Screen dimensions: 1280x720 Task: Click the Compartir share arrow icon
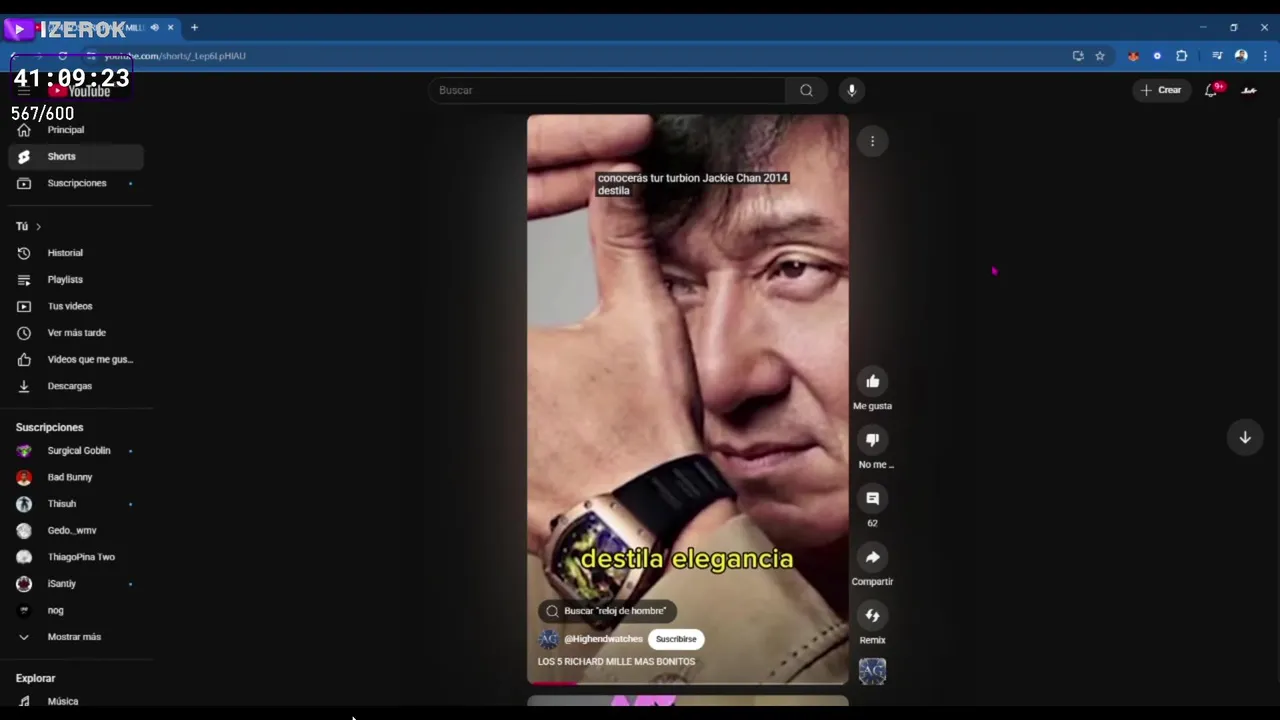coord(872,557)
